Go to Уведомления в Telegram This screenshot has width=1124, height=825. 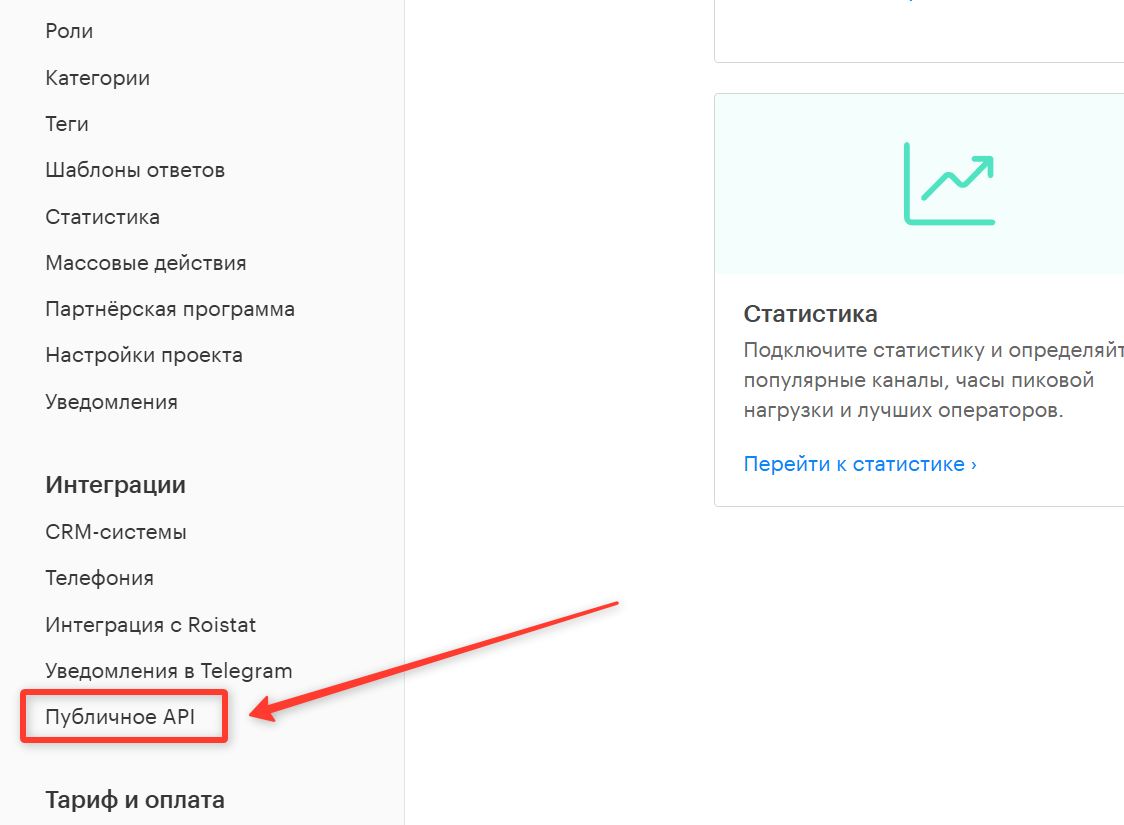[x=168, y=671]
